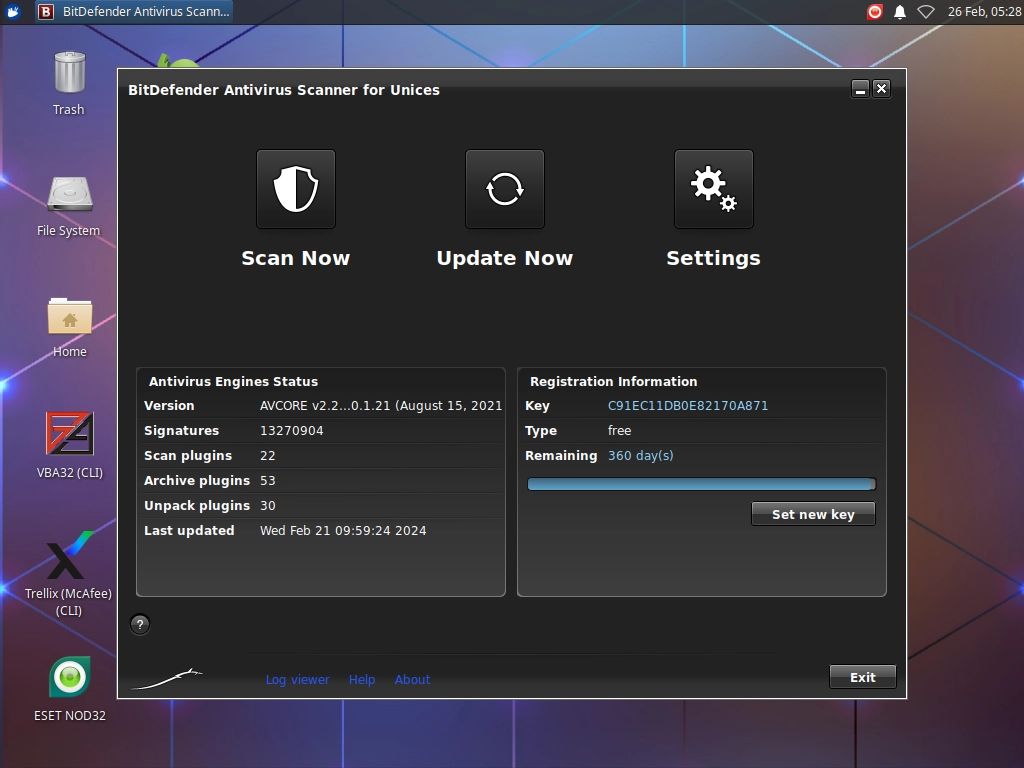Click the BitDefender logo at bottom-left
Screen dimensions: 1024x768
pyautogui.click(x=167, y=679)
